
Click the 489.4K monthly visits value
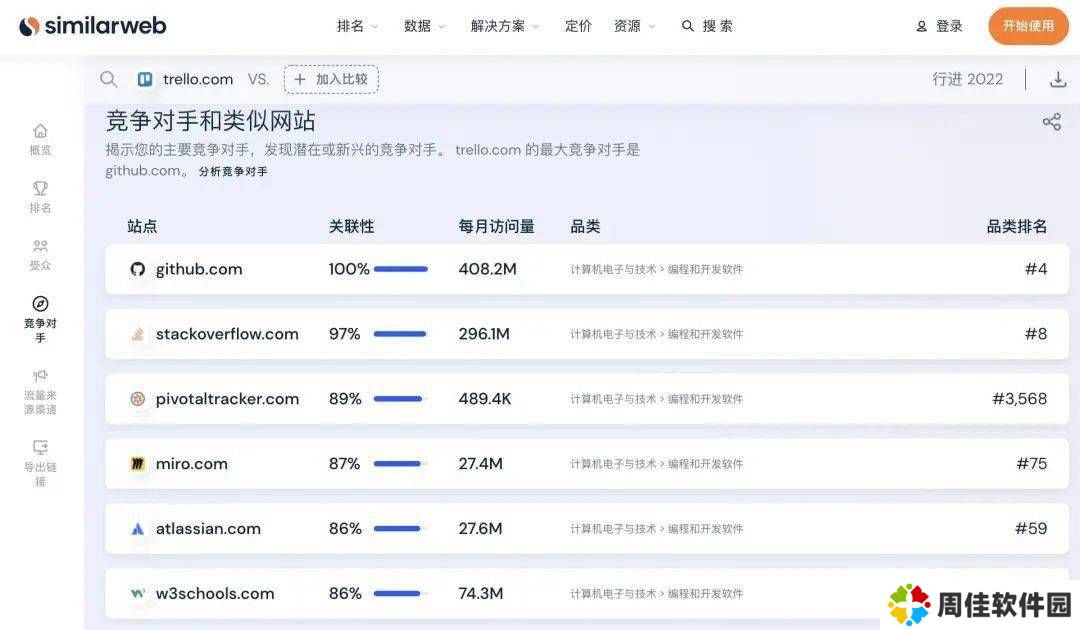tap(485, 399)
